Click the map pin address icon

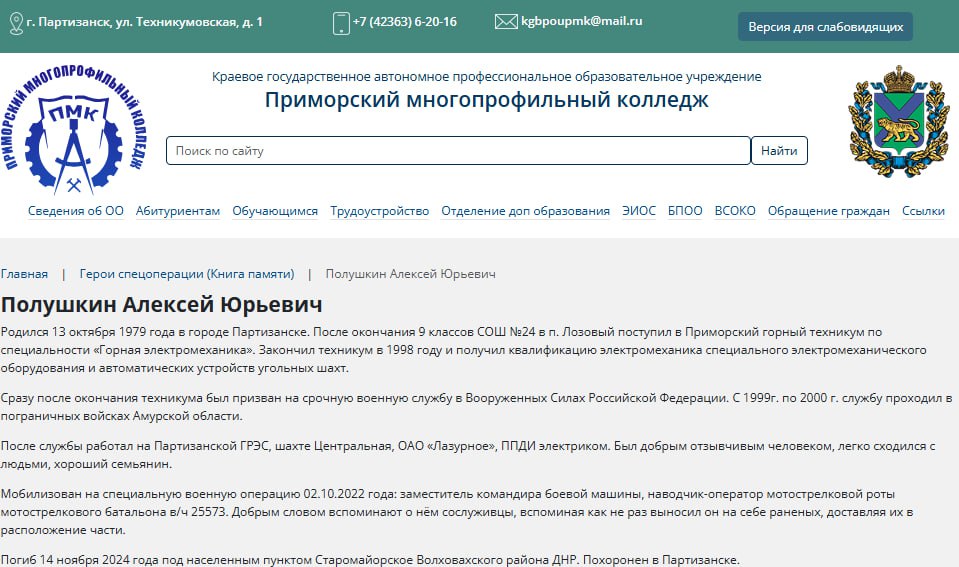(x=15, y=22)
